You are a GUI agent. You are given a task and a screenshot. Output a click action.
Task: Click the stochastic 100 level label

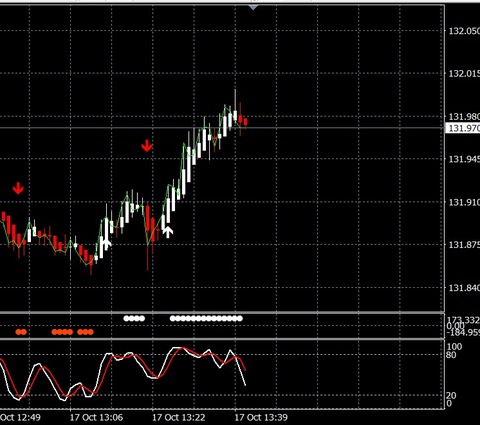click(x=454, y=347)
